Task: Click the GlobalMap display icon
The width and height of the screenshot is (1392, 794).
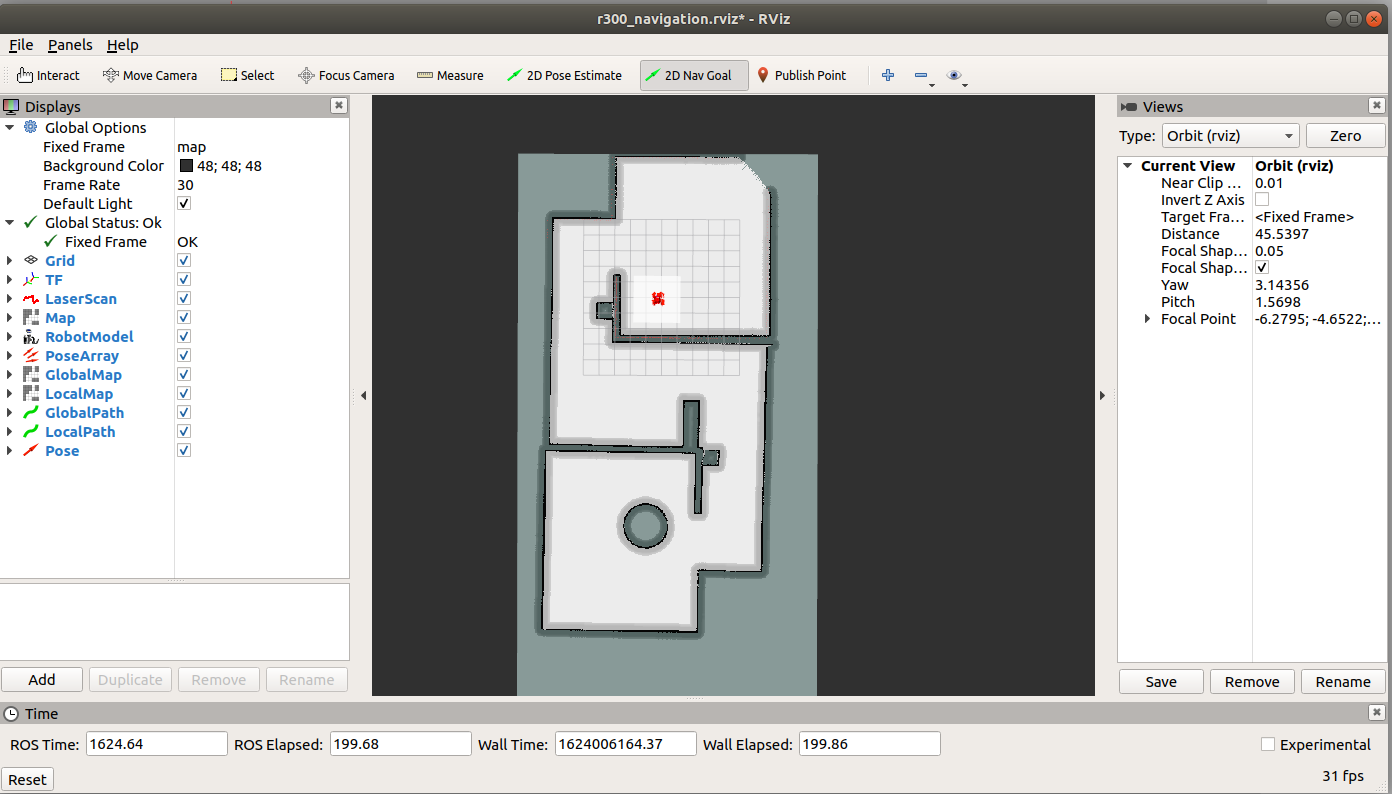Action: pos(30,375)
